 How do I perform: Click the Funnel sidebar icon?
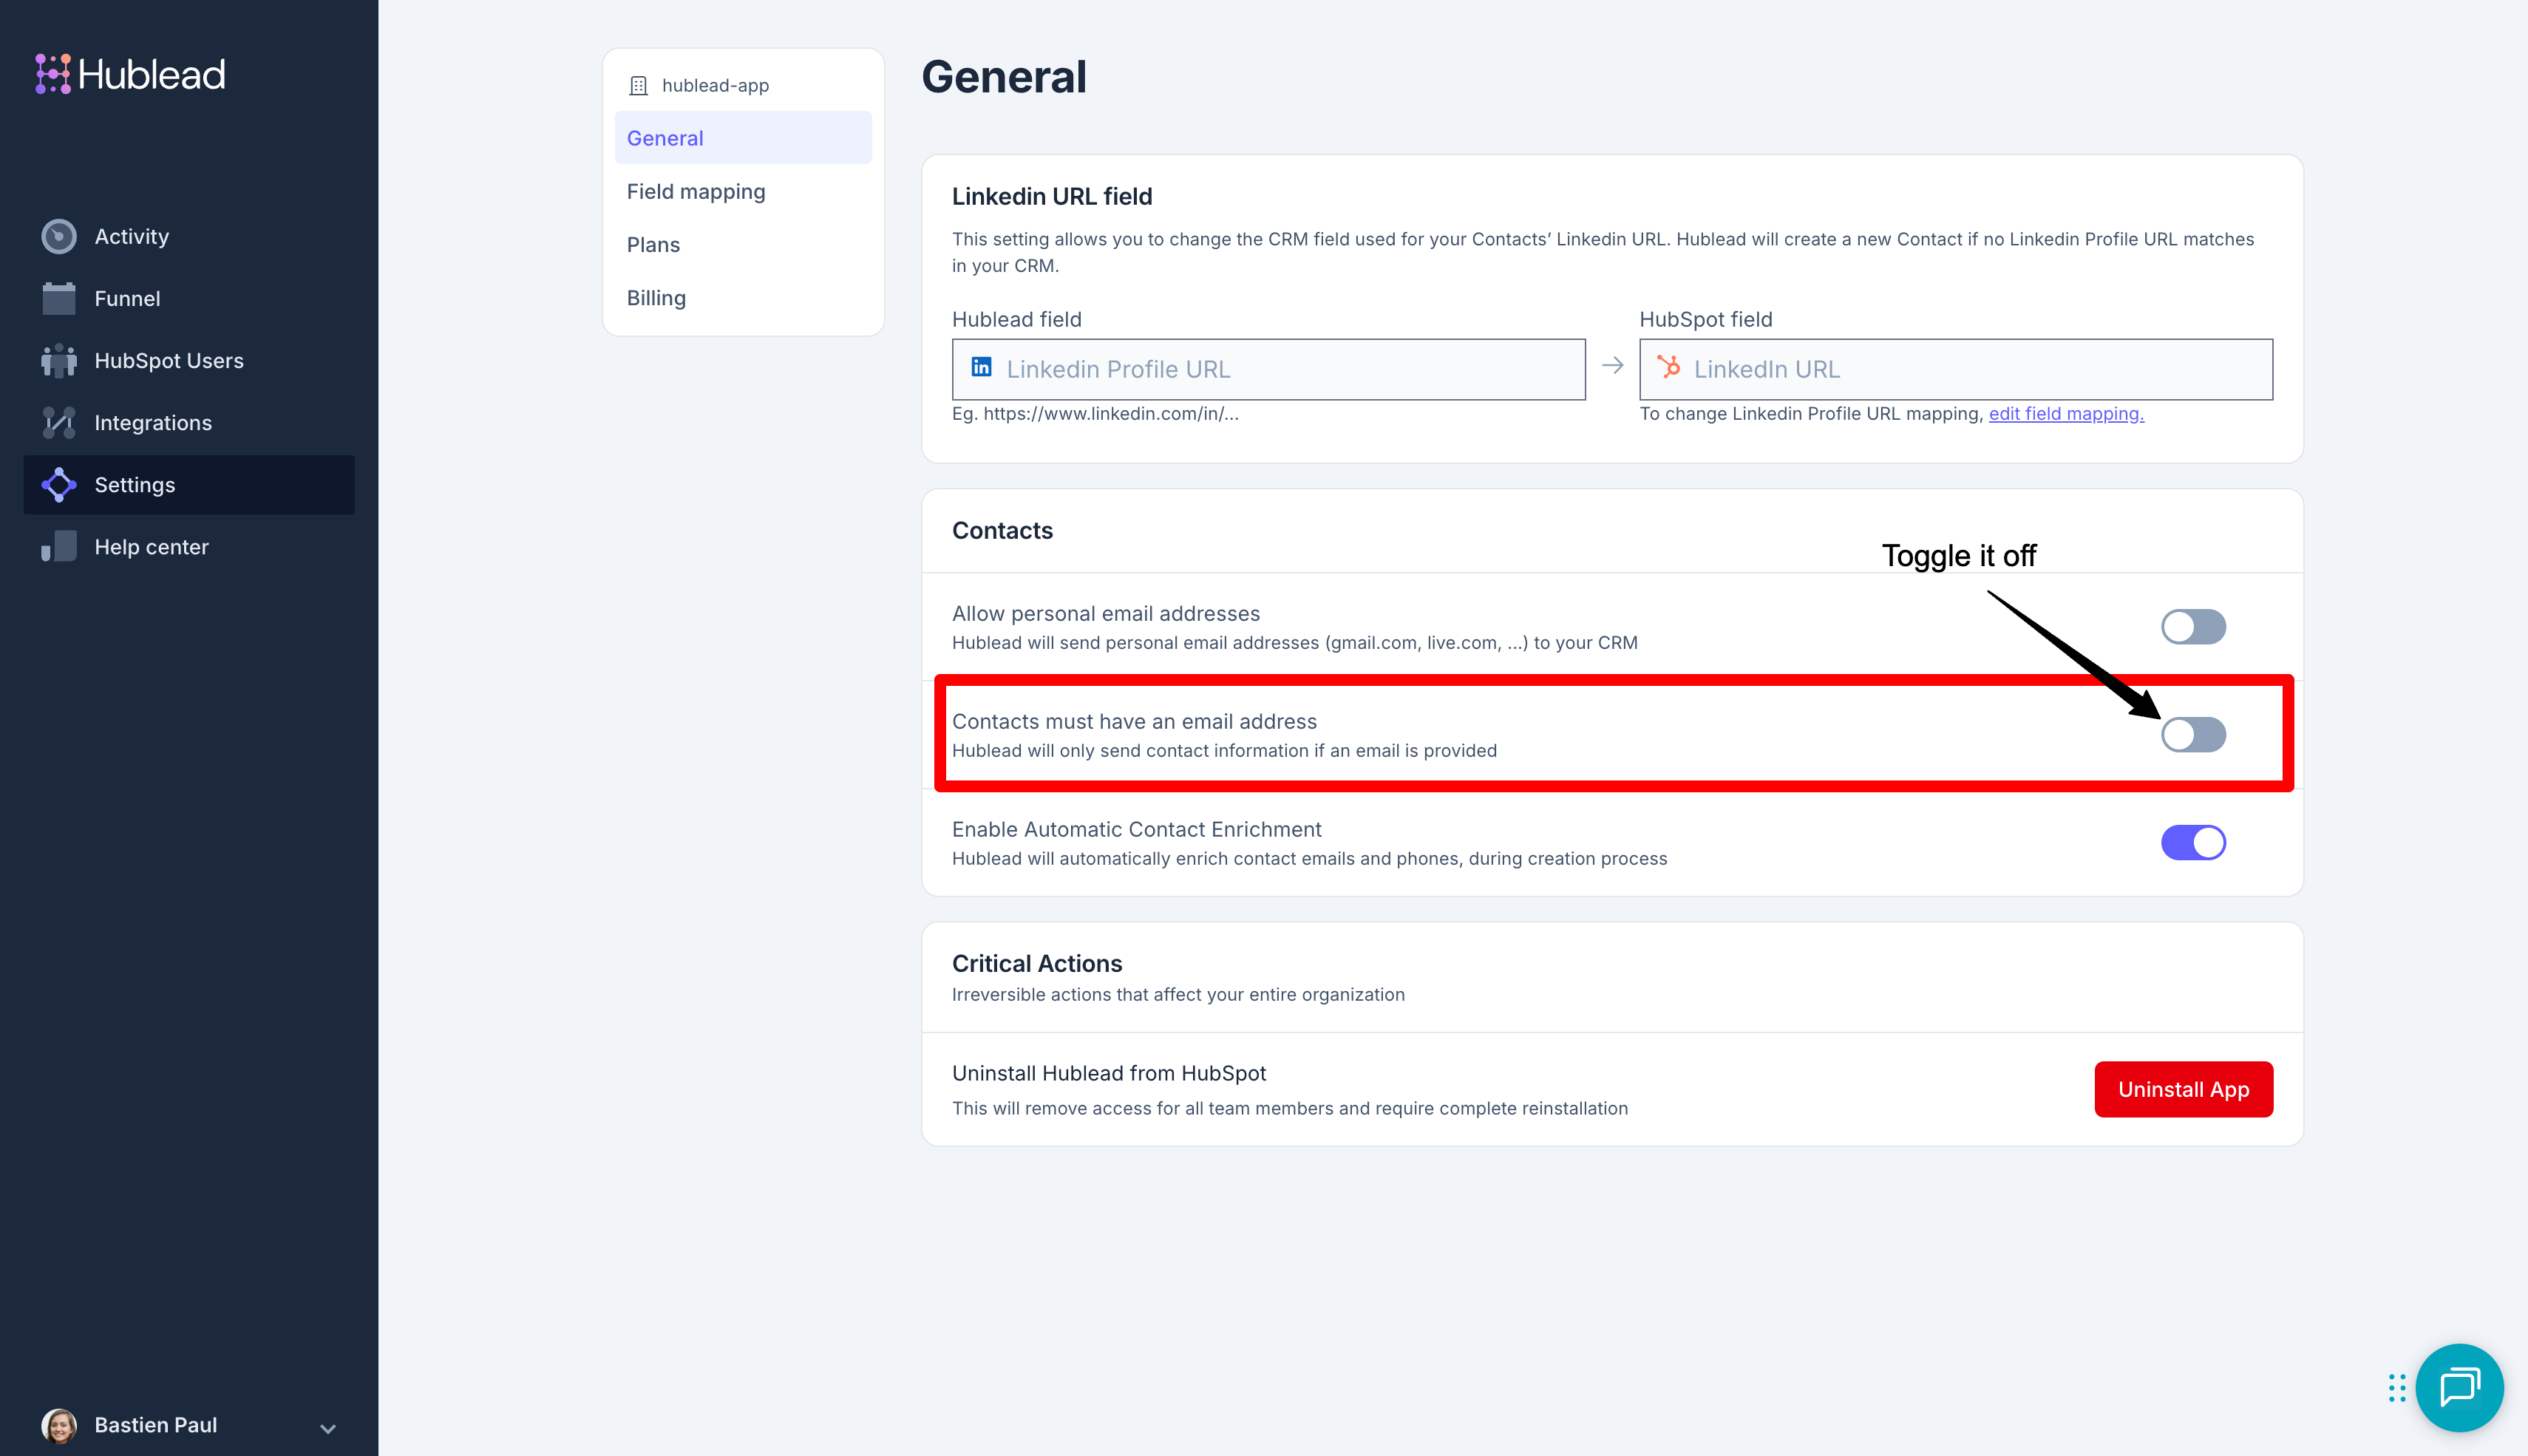coord(59,299)
